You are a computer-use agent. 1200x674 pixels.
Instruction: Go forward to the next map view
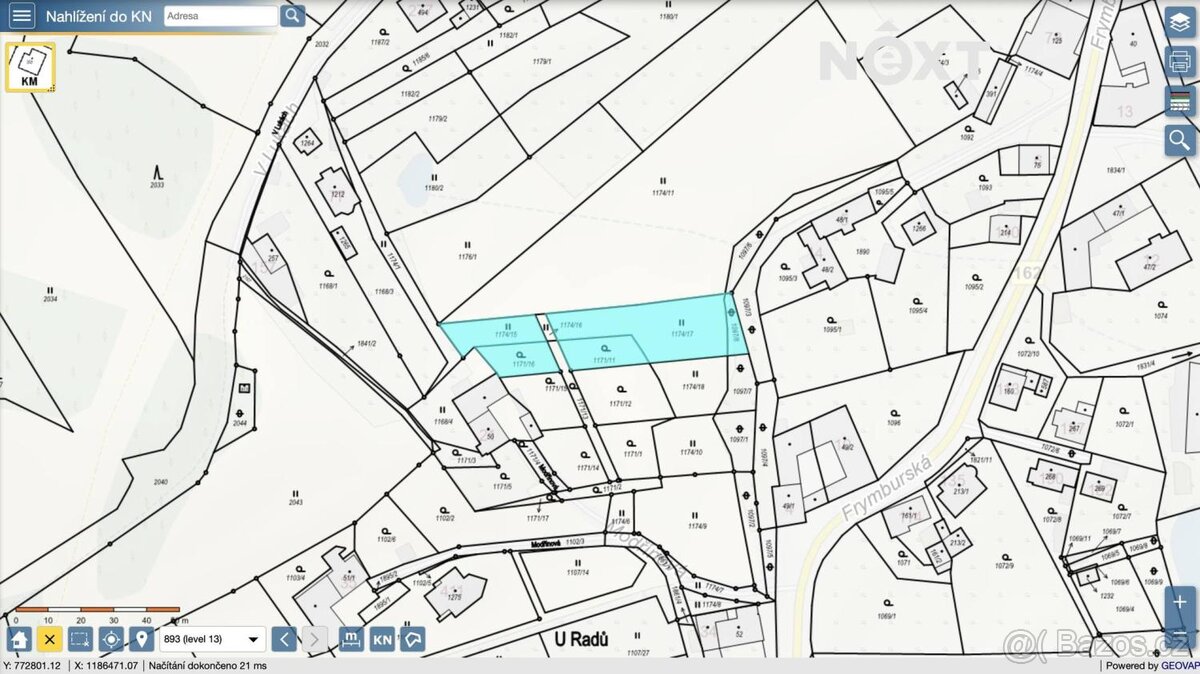pyautogui.click(x=314, y=639)
